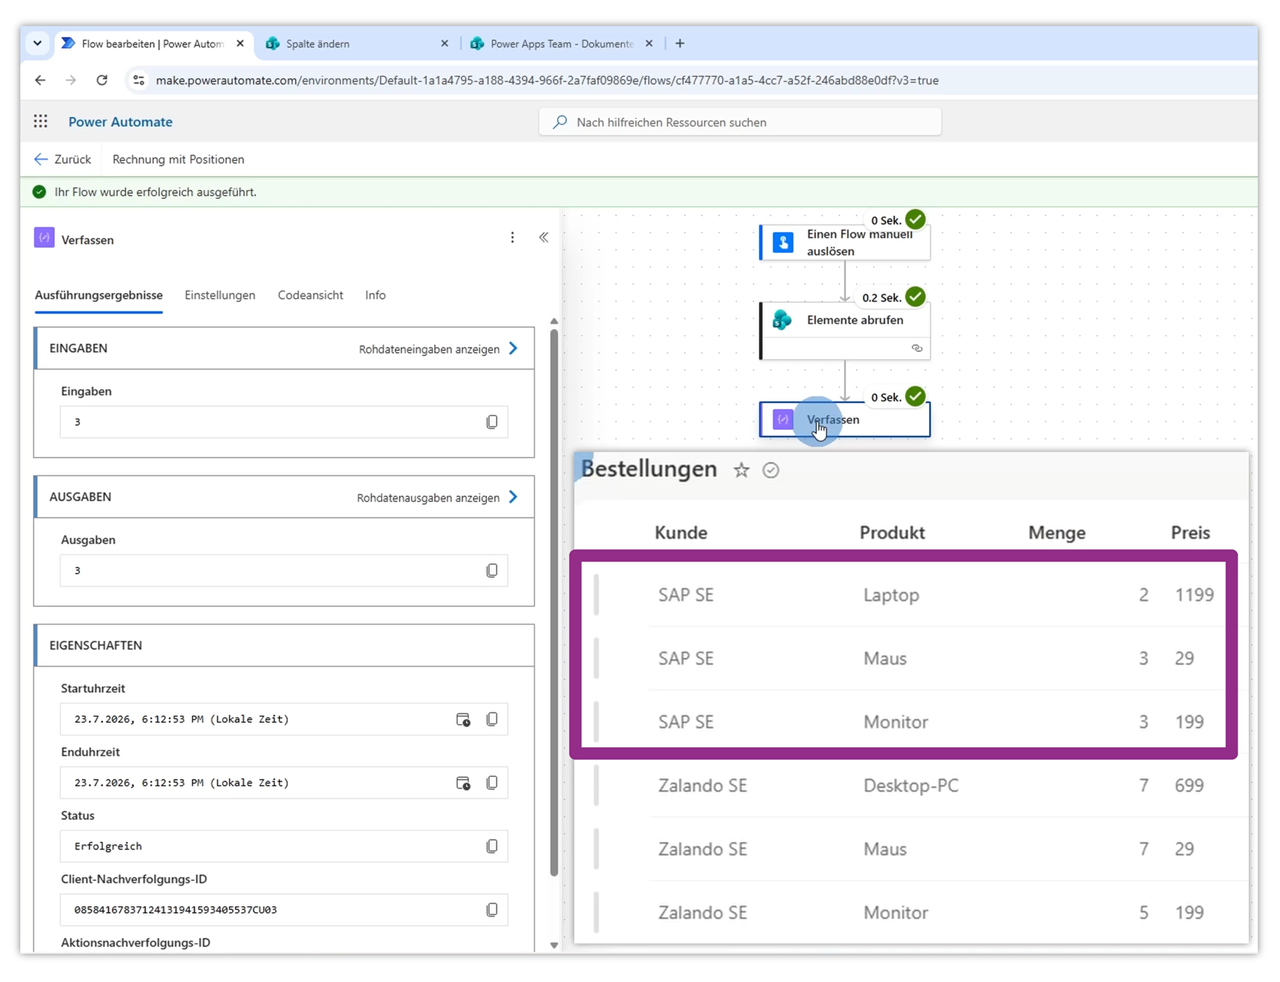This screenshot has height=982, width=1280.
Task: Focus the 'Nach hilfreichen Ressourcen suchen' search field
Action: (740, 122)
